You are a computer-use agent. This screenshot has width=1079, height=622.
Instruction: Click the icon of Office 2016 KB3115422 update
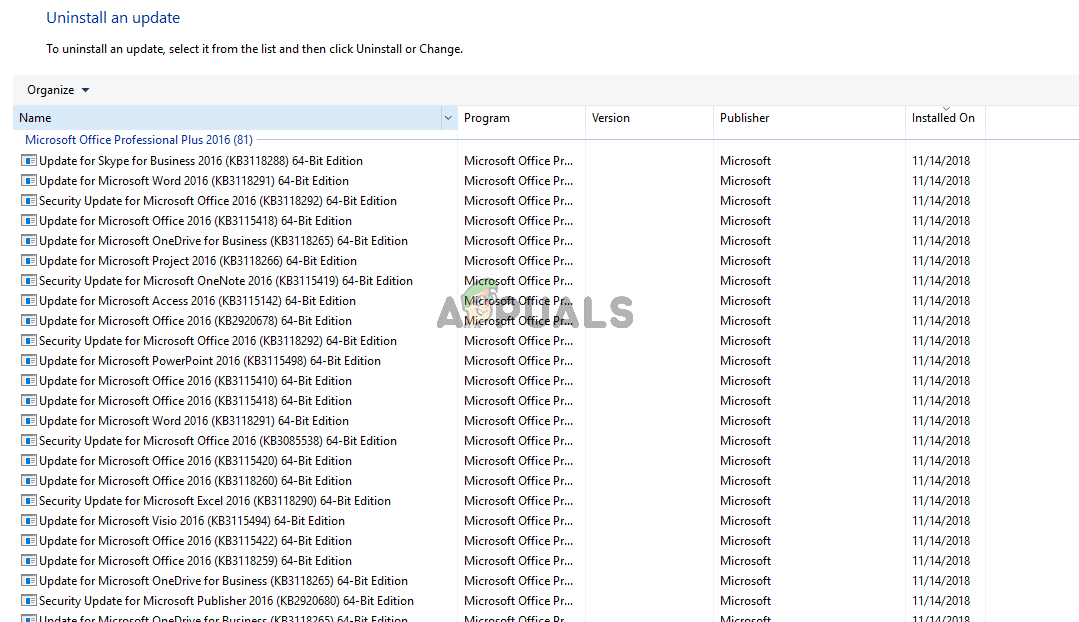click(29, 540)
